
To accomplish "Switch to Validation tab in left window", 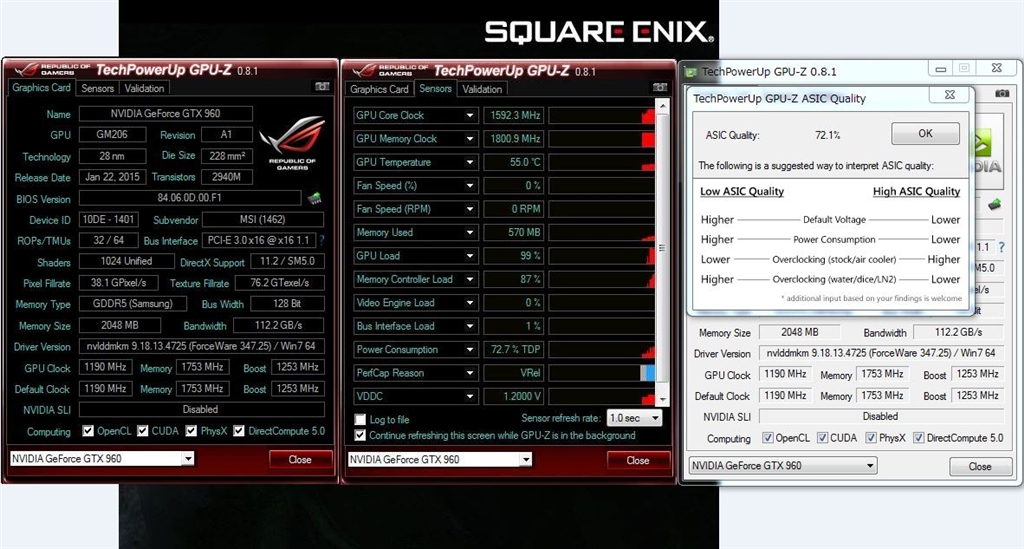I will tap(144, 88).
